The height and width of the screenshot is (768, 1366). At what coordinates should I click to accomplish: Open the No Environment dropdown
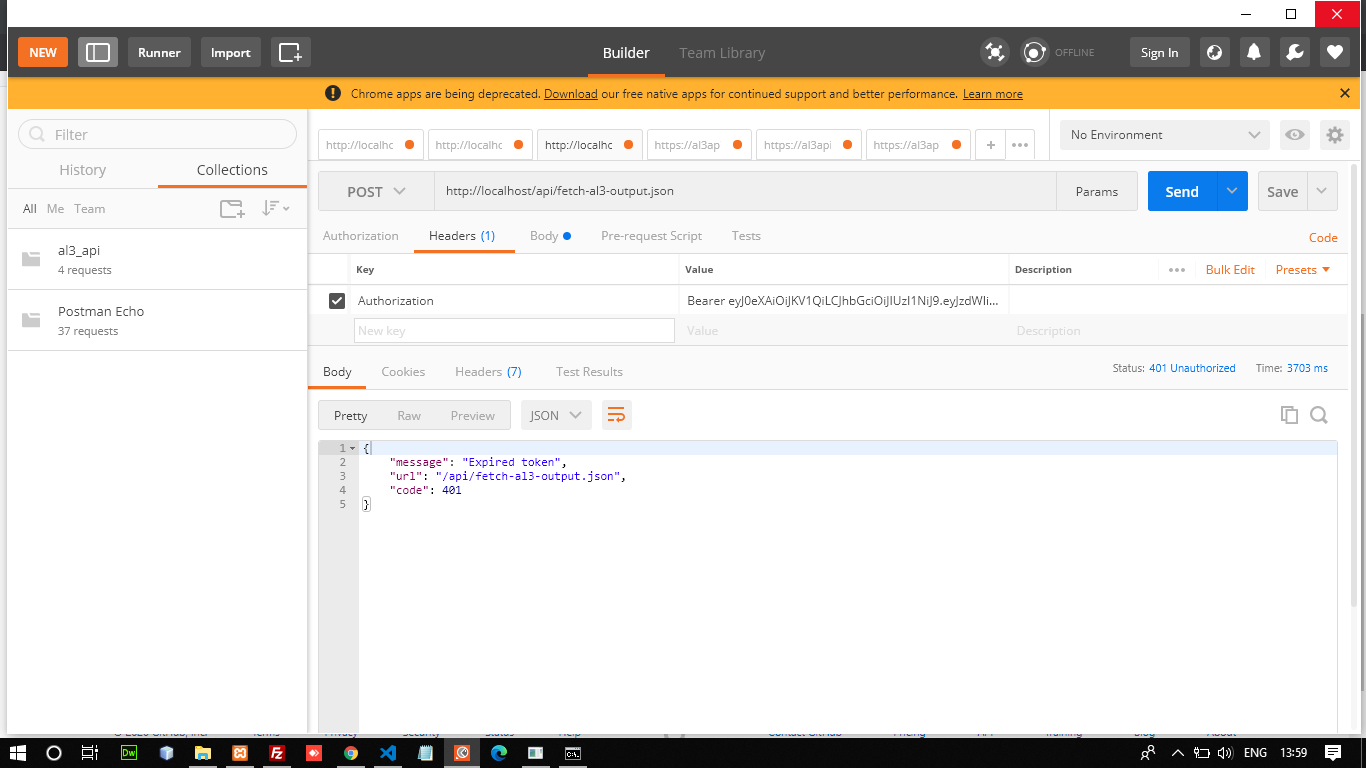1165,135
